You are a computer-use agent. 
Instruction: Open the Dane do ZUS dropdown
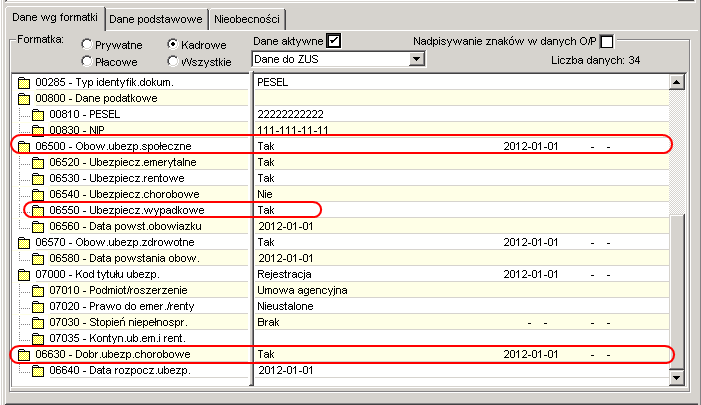(416, 59)
